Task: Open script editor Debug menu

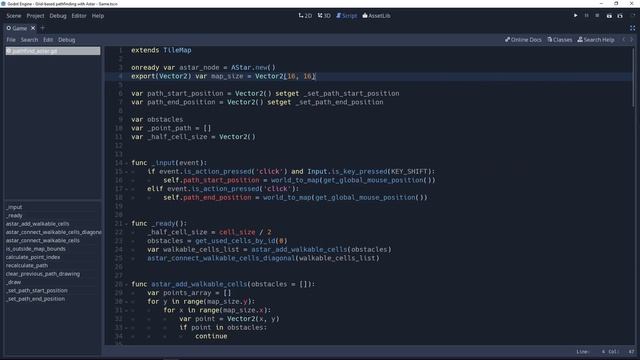Action: pos(67,40)
